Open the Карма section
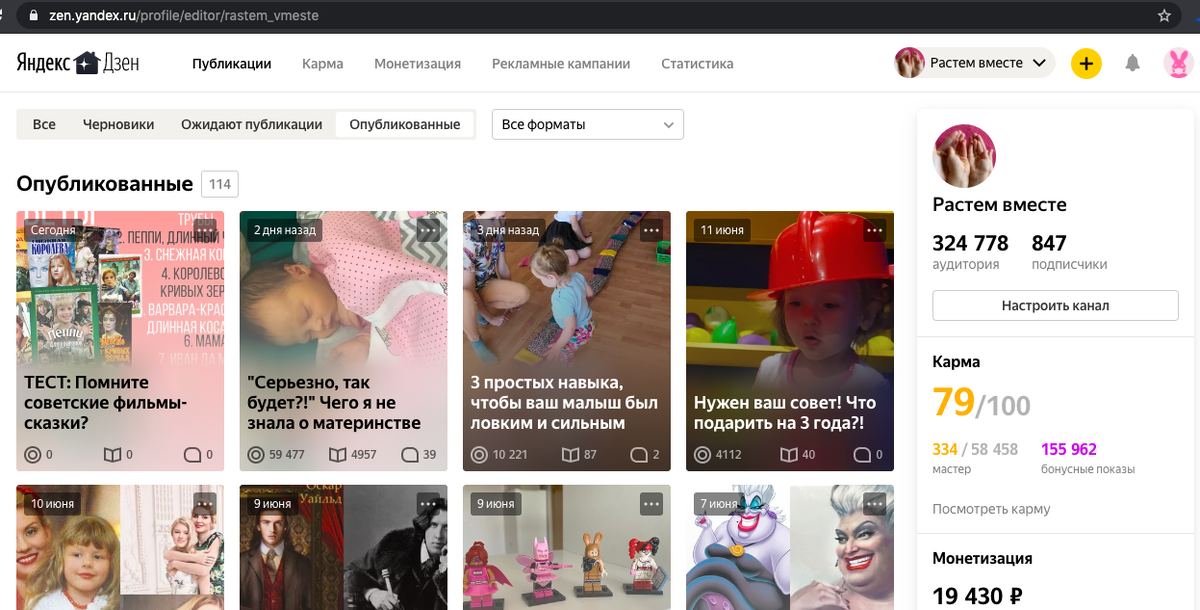Viewport: 1200px width, 610px height. 322,63
